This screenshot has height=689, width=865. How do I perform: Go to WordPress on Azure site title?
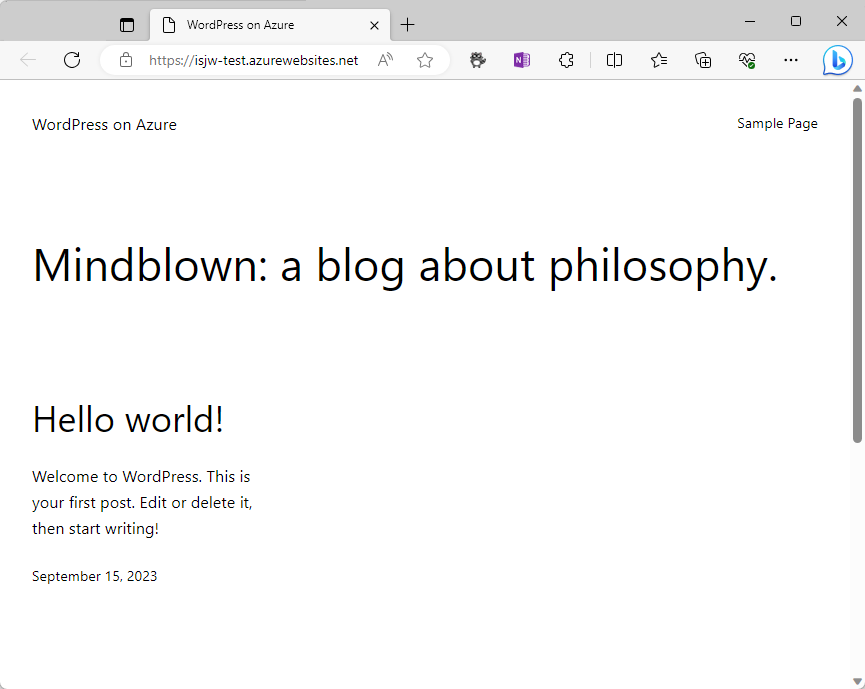pyautogui.click(x=104, y=125)
